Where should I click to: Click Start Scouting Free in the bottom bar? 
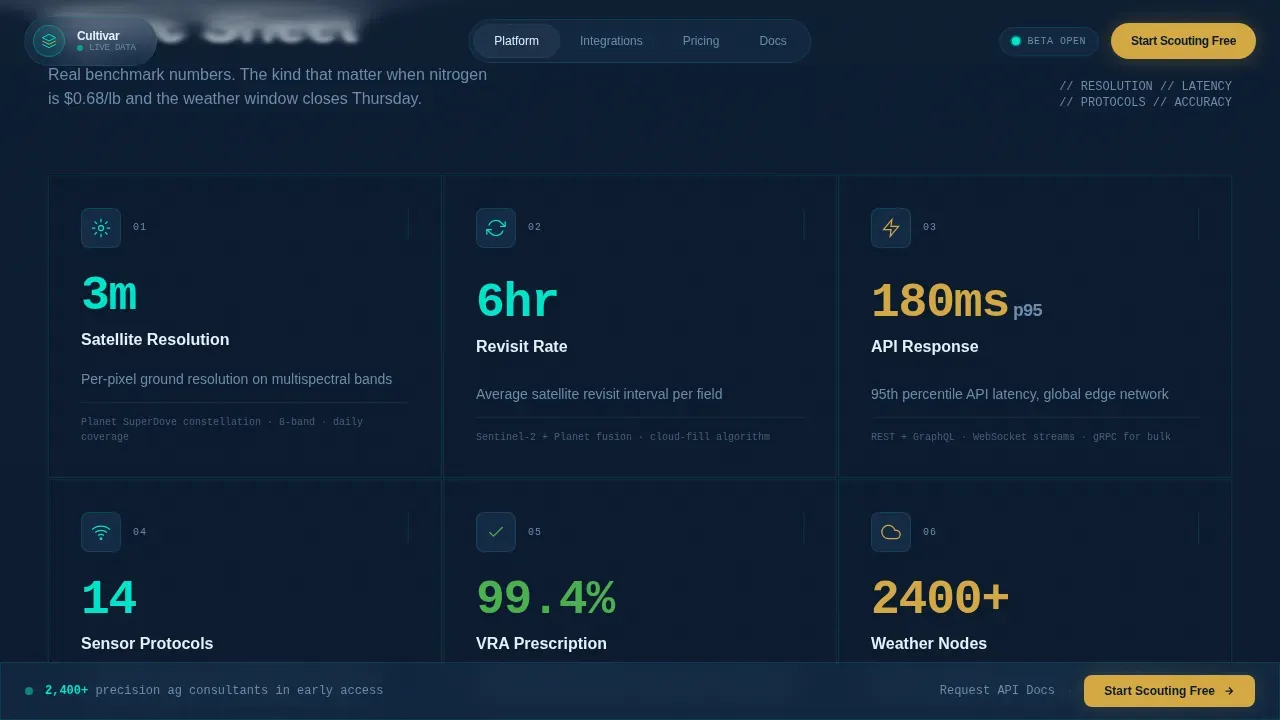tap(1169, 691)
